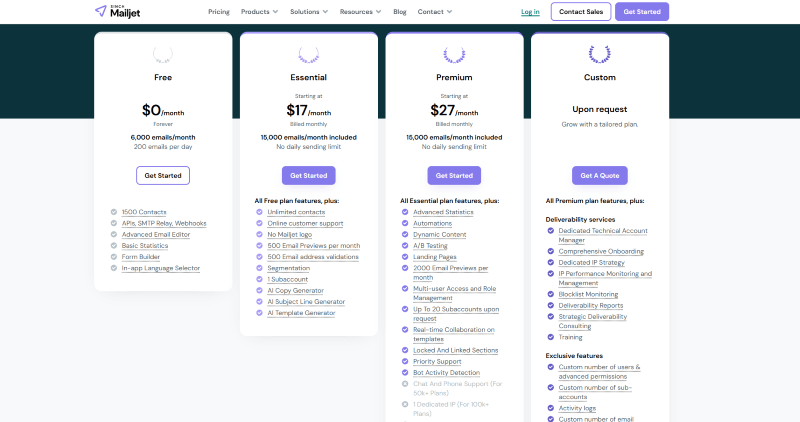The image size is (800, 422).
Task: Follow the Log in link
Action: pos(530,12)
